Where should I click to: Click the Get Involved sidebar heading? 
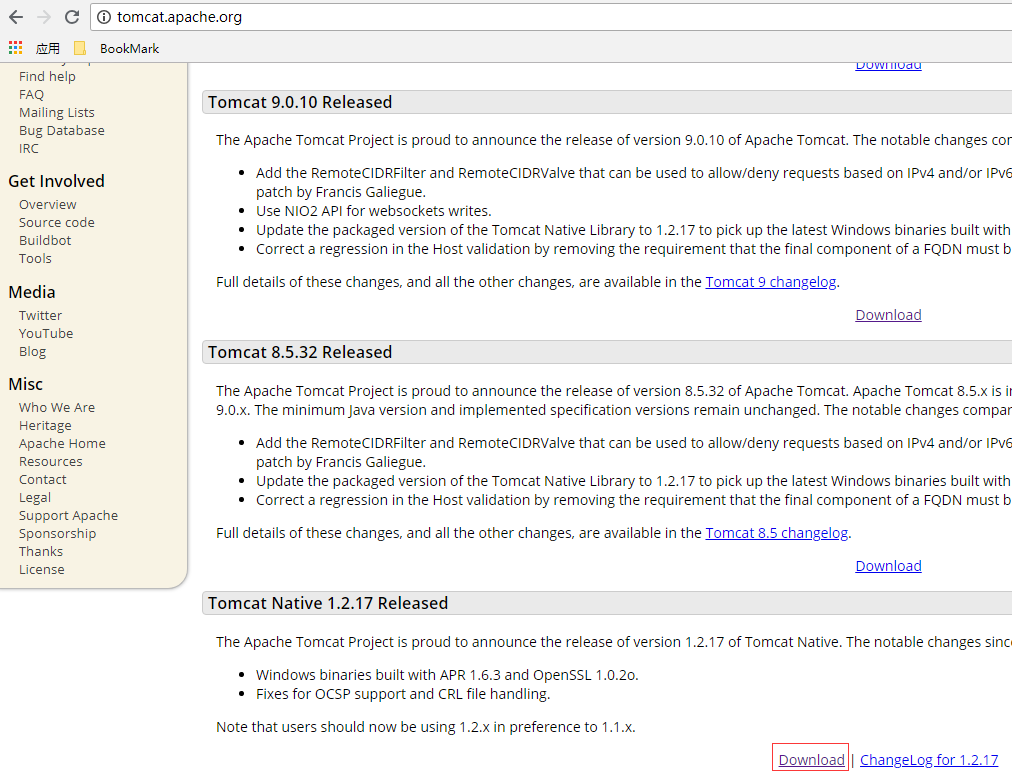(x=56, y=181)
